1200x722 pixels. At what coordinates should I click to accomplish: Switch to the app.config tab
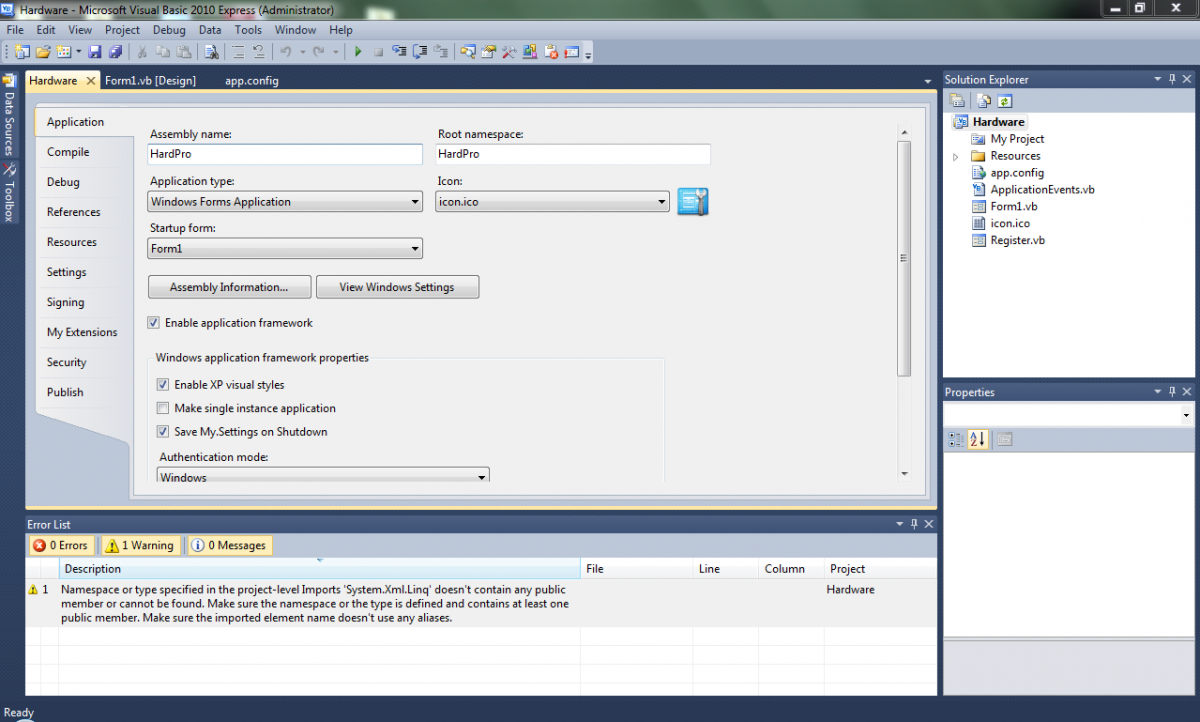coord(252,80)
